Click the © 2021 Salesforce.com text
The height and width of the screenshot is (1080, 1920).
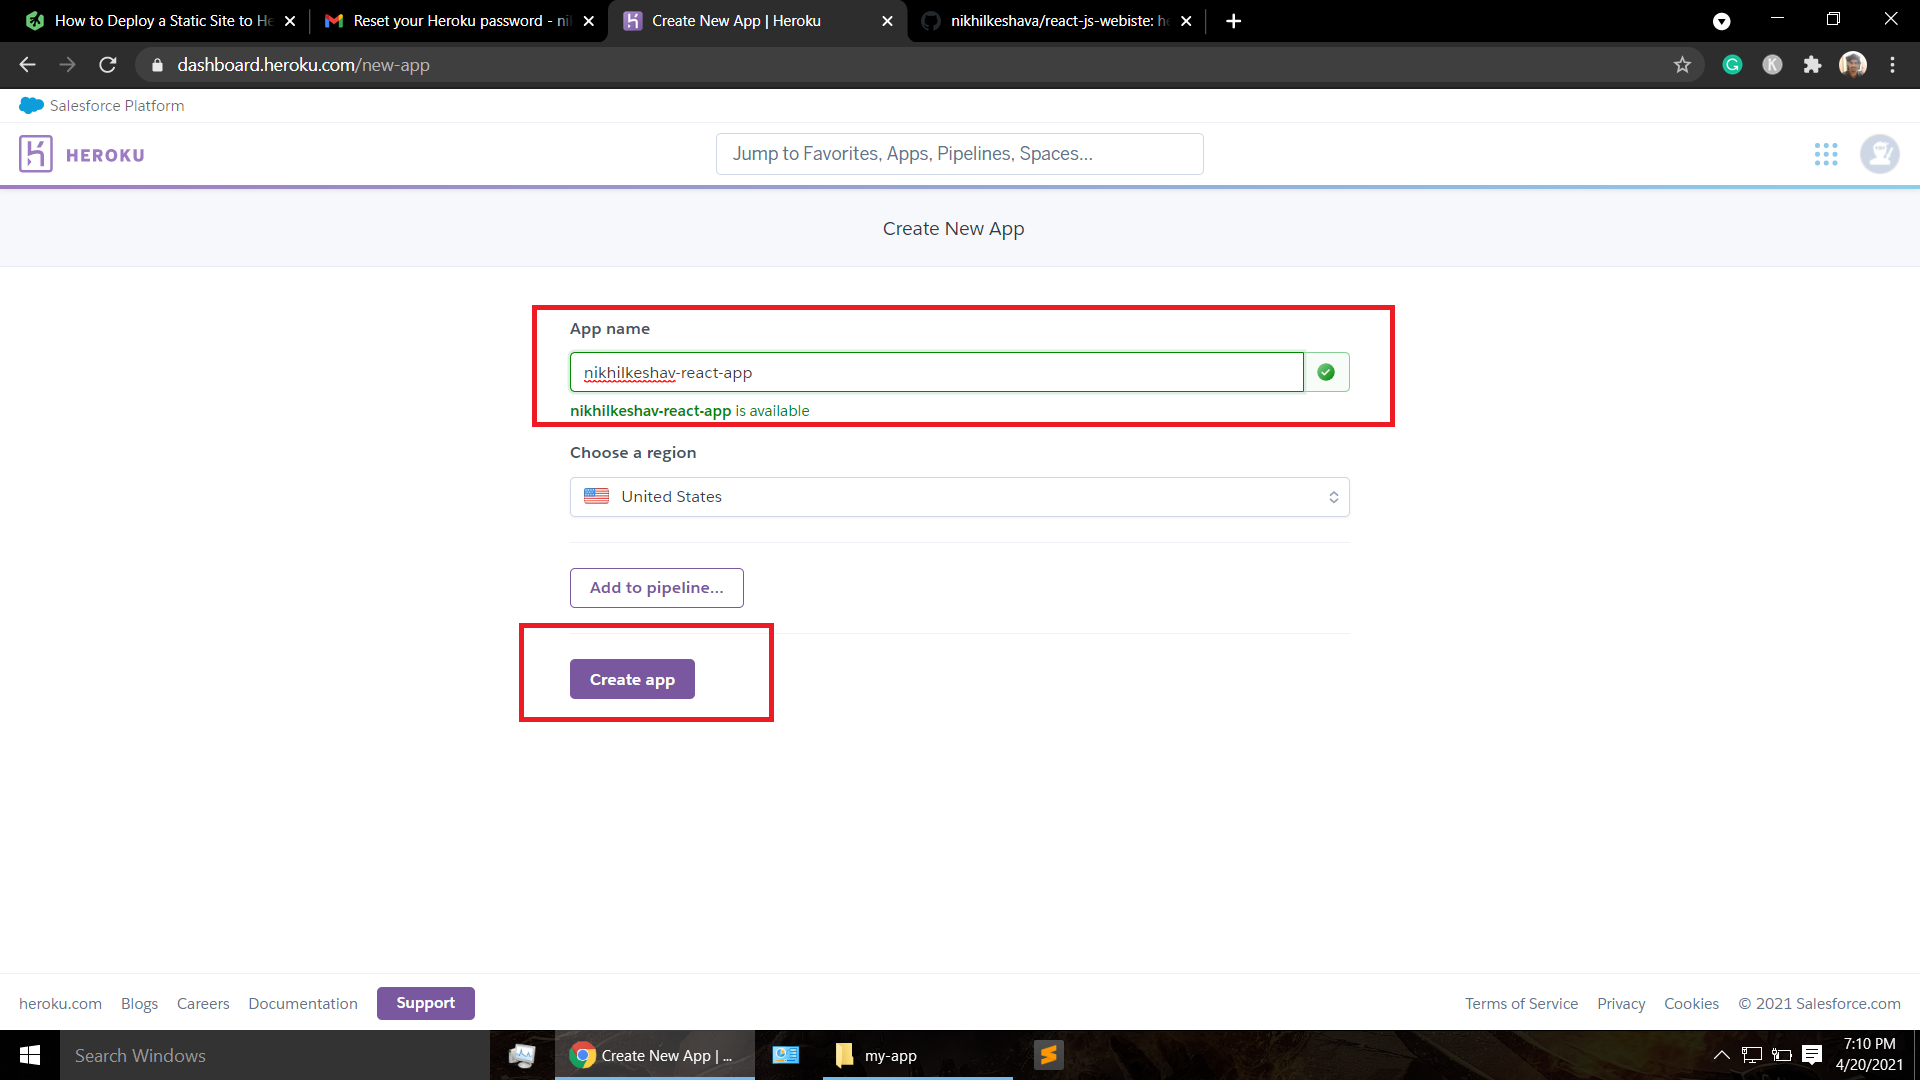click(x=1819, y=1003)
